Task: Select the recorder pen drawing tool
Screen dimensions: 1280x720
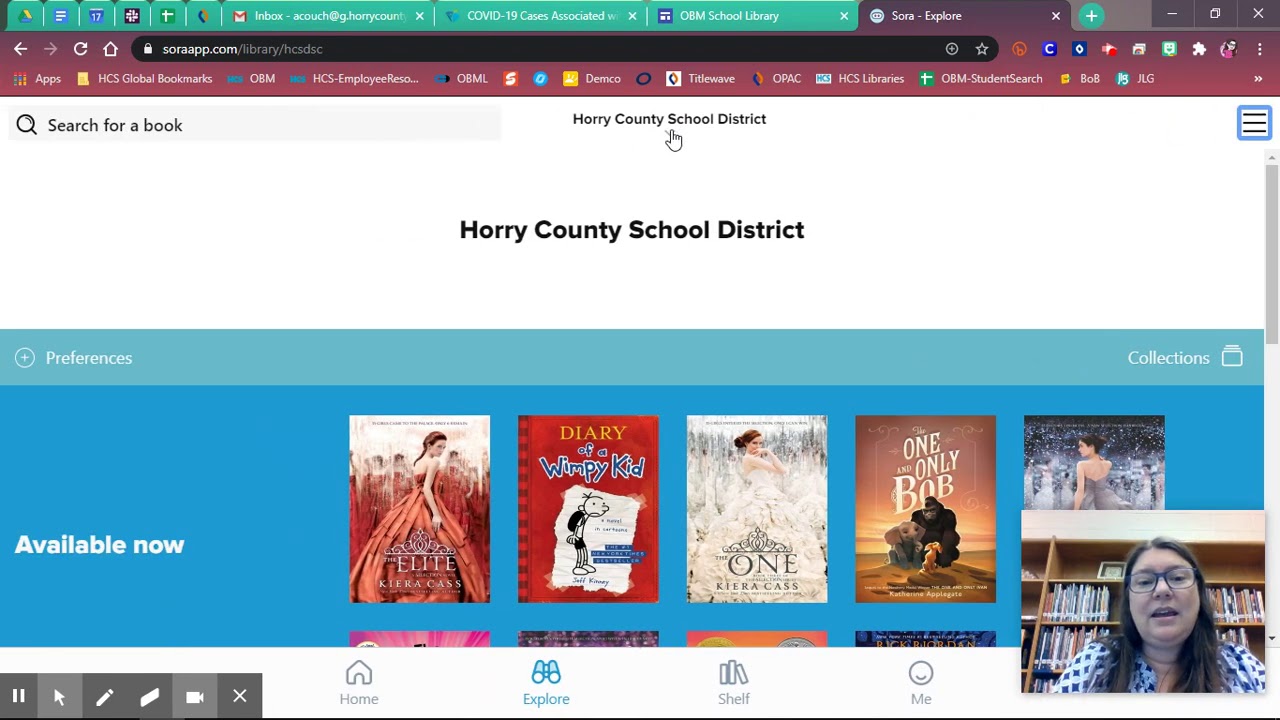Action: click(104, 697)
